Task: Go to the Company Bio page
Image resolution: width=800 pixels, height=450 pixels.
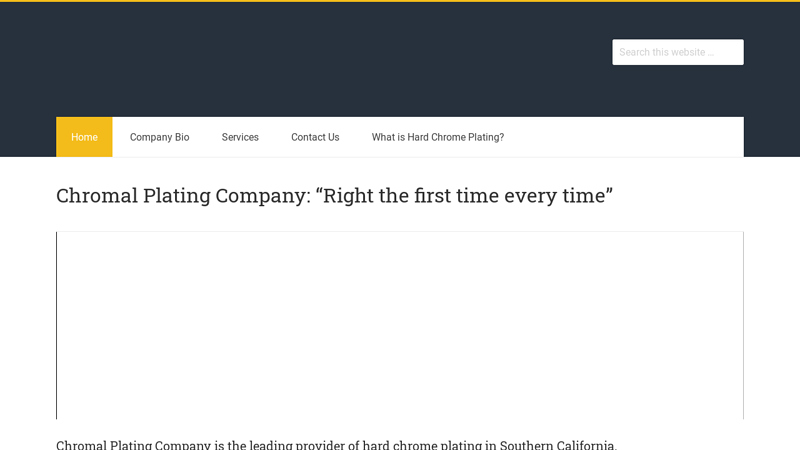Action: pyautogui.click(x=159, y=137)
